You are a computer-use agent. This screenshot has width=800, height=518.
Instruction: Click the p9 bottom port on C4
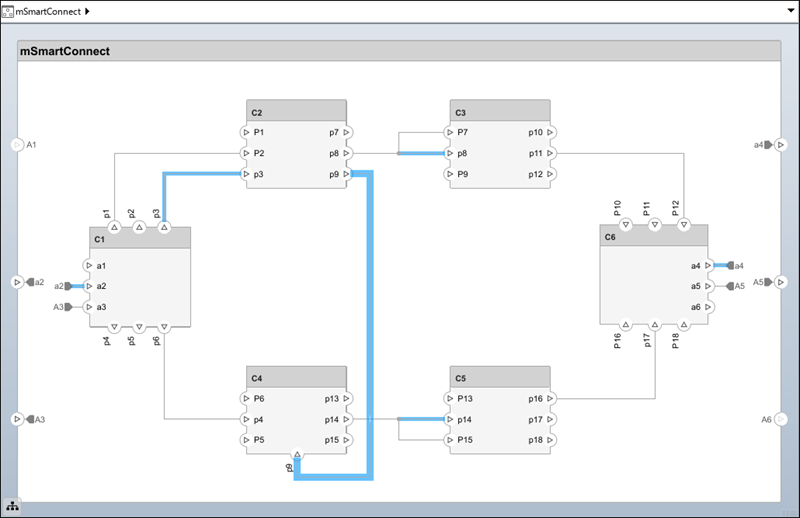click(297, 454)
